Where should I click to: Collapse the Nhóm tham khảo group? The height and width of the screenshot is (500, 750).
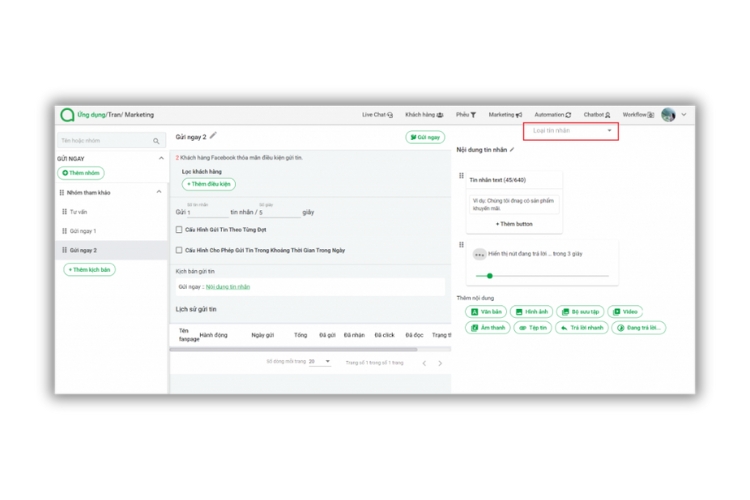[x=158, y=192]
